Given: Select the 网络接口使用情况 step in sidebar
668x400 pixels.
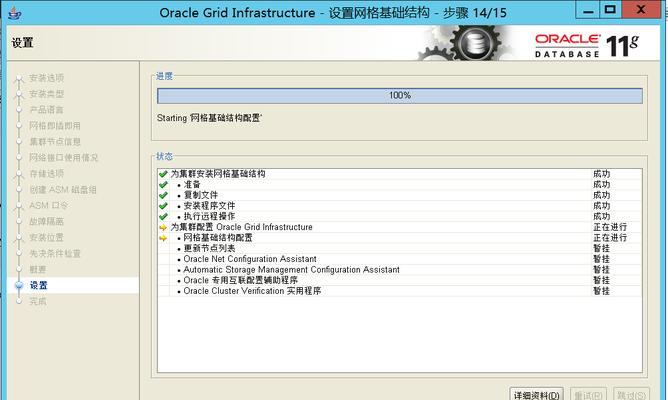Looking at the screenshot, I should (x=63, y=158).
